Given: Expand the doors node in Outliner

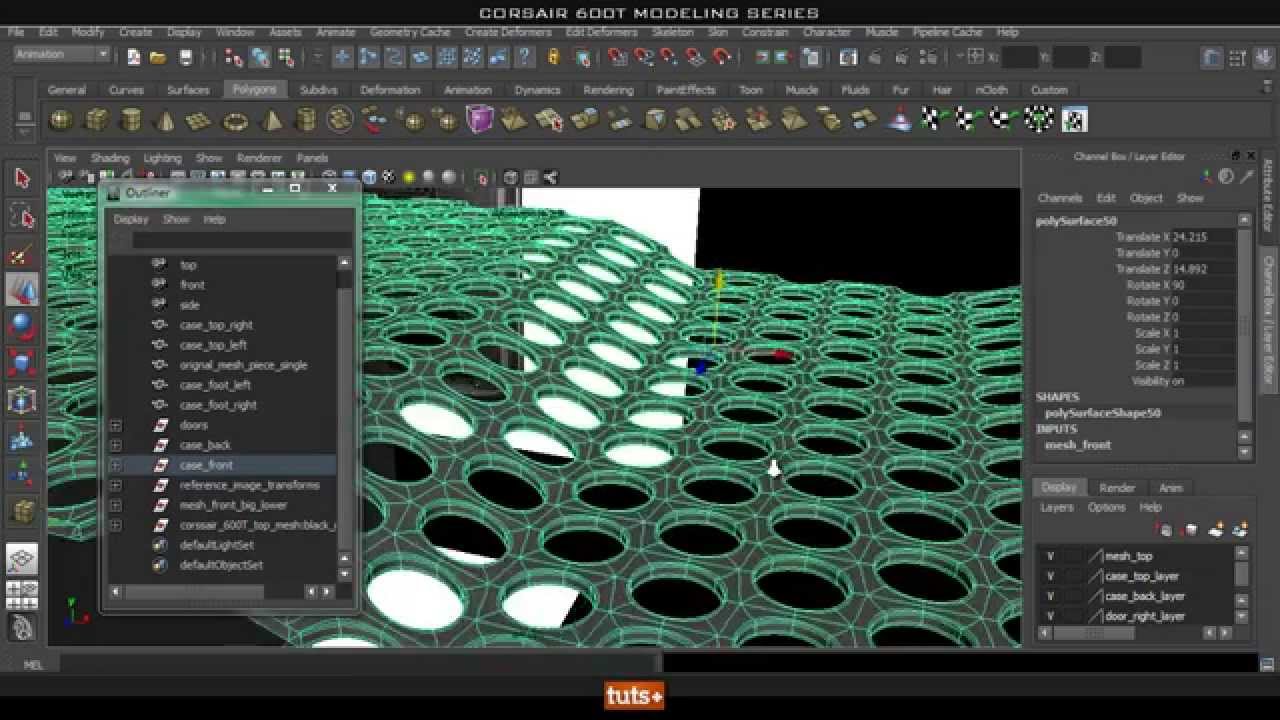Looking at the screenshot, I should (x=116, y=425).
